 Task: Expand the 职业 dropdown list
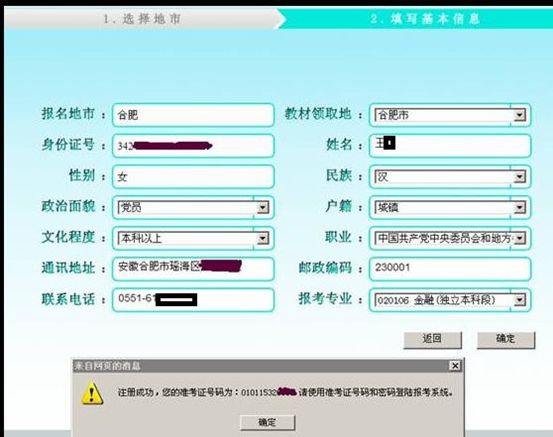pos(519,238)
